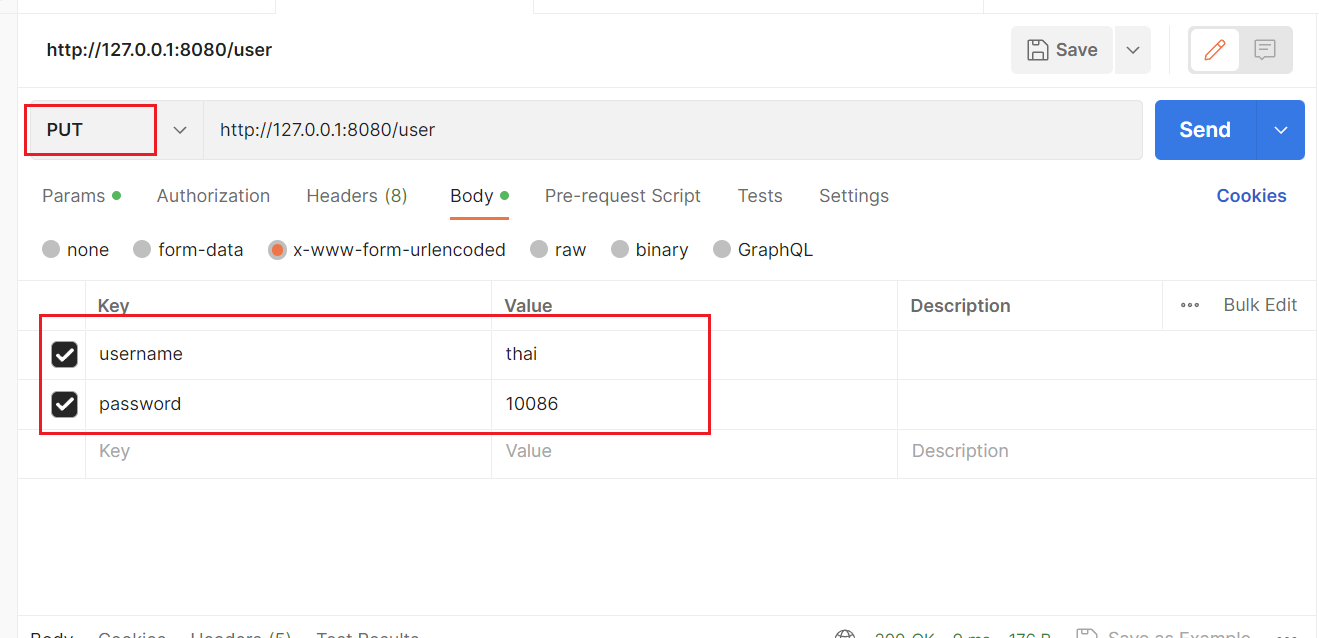Switch to the Tests tab
Image resolution: width=1319 pixels, height=638 pixels.
click(x=760, y=196)
